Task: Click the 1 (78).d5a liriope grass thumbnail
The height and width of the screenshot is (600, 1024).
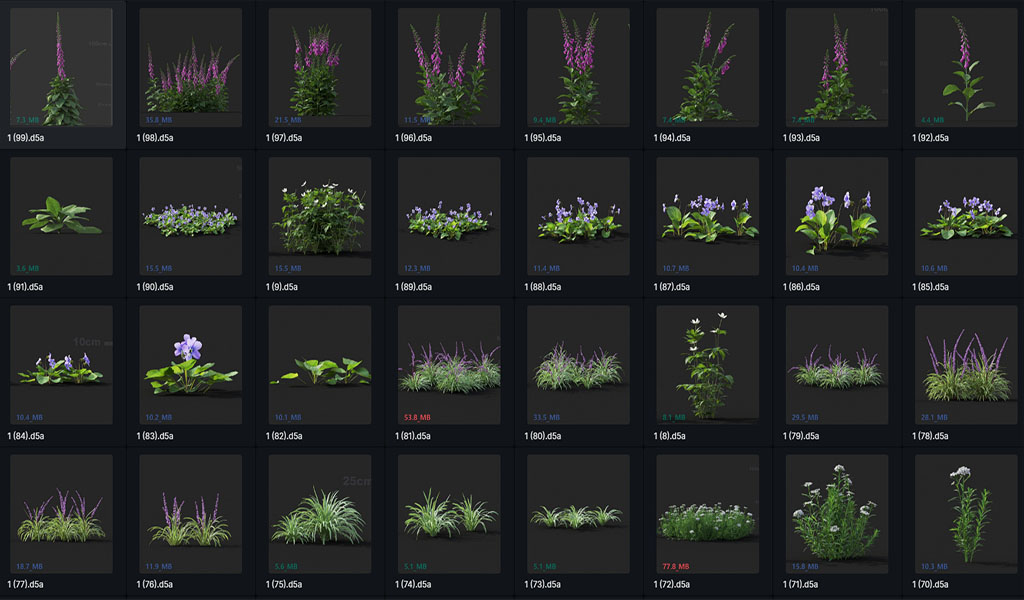Action: point(966,364)
